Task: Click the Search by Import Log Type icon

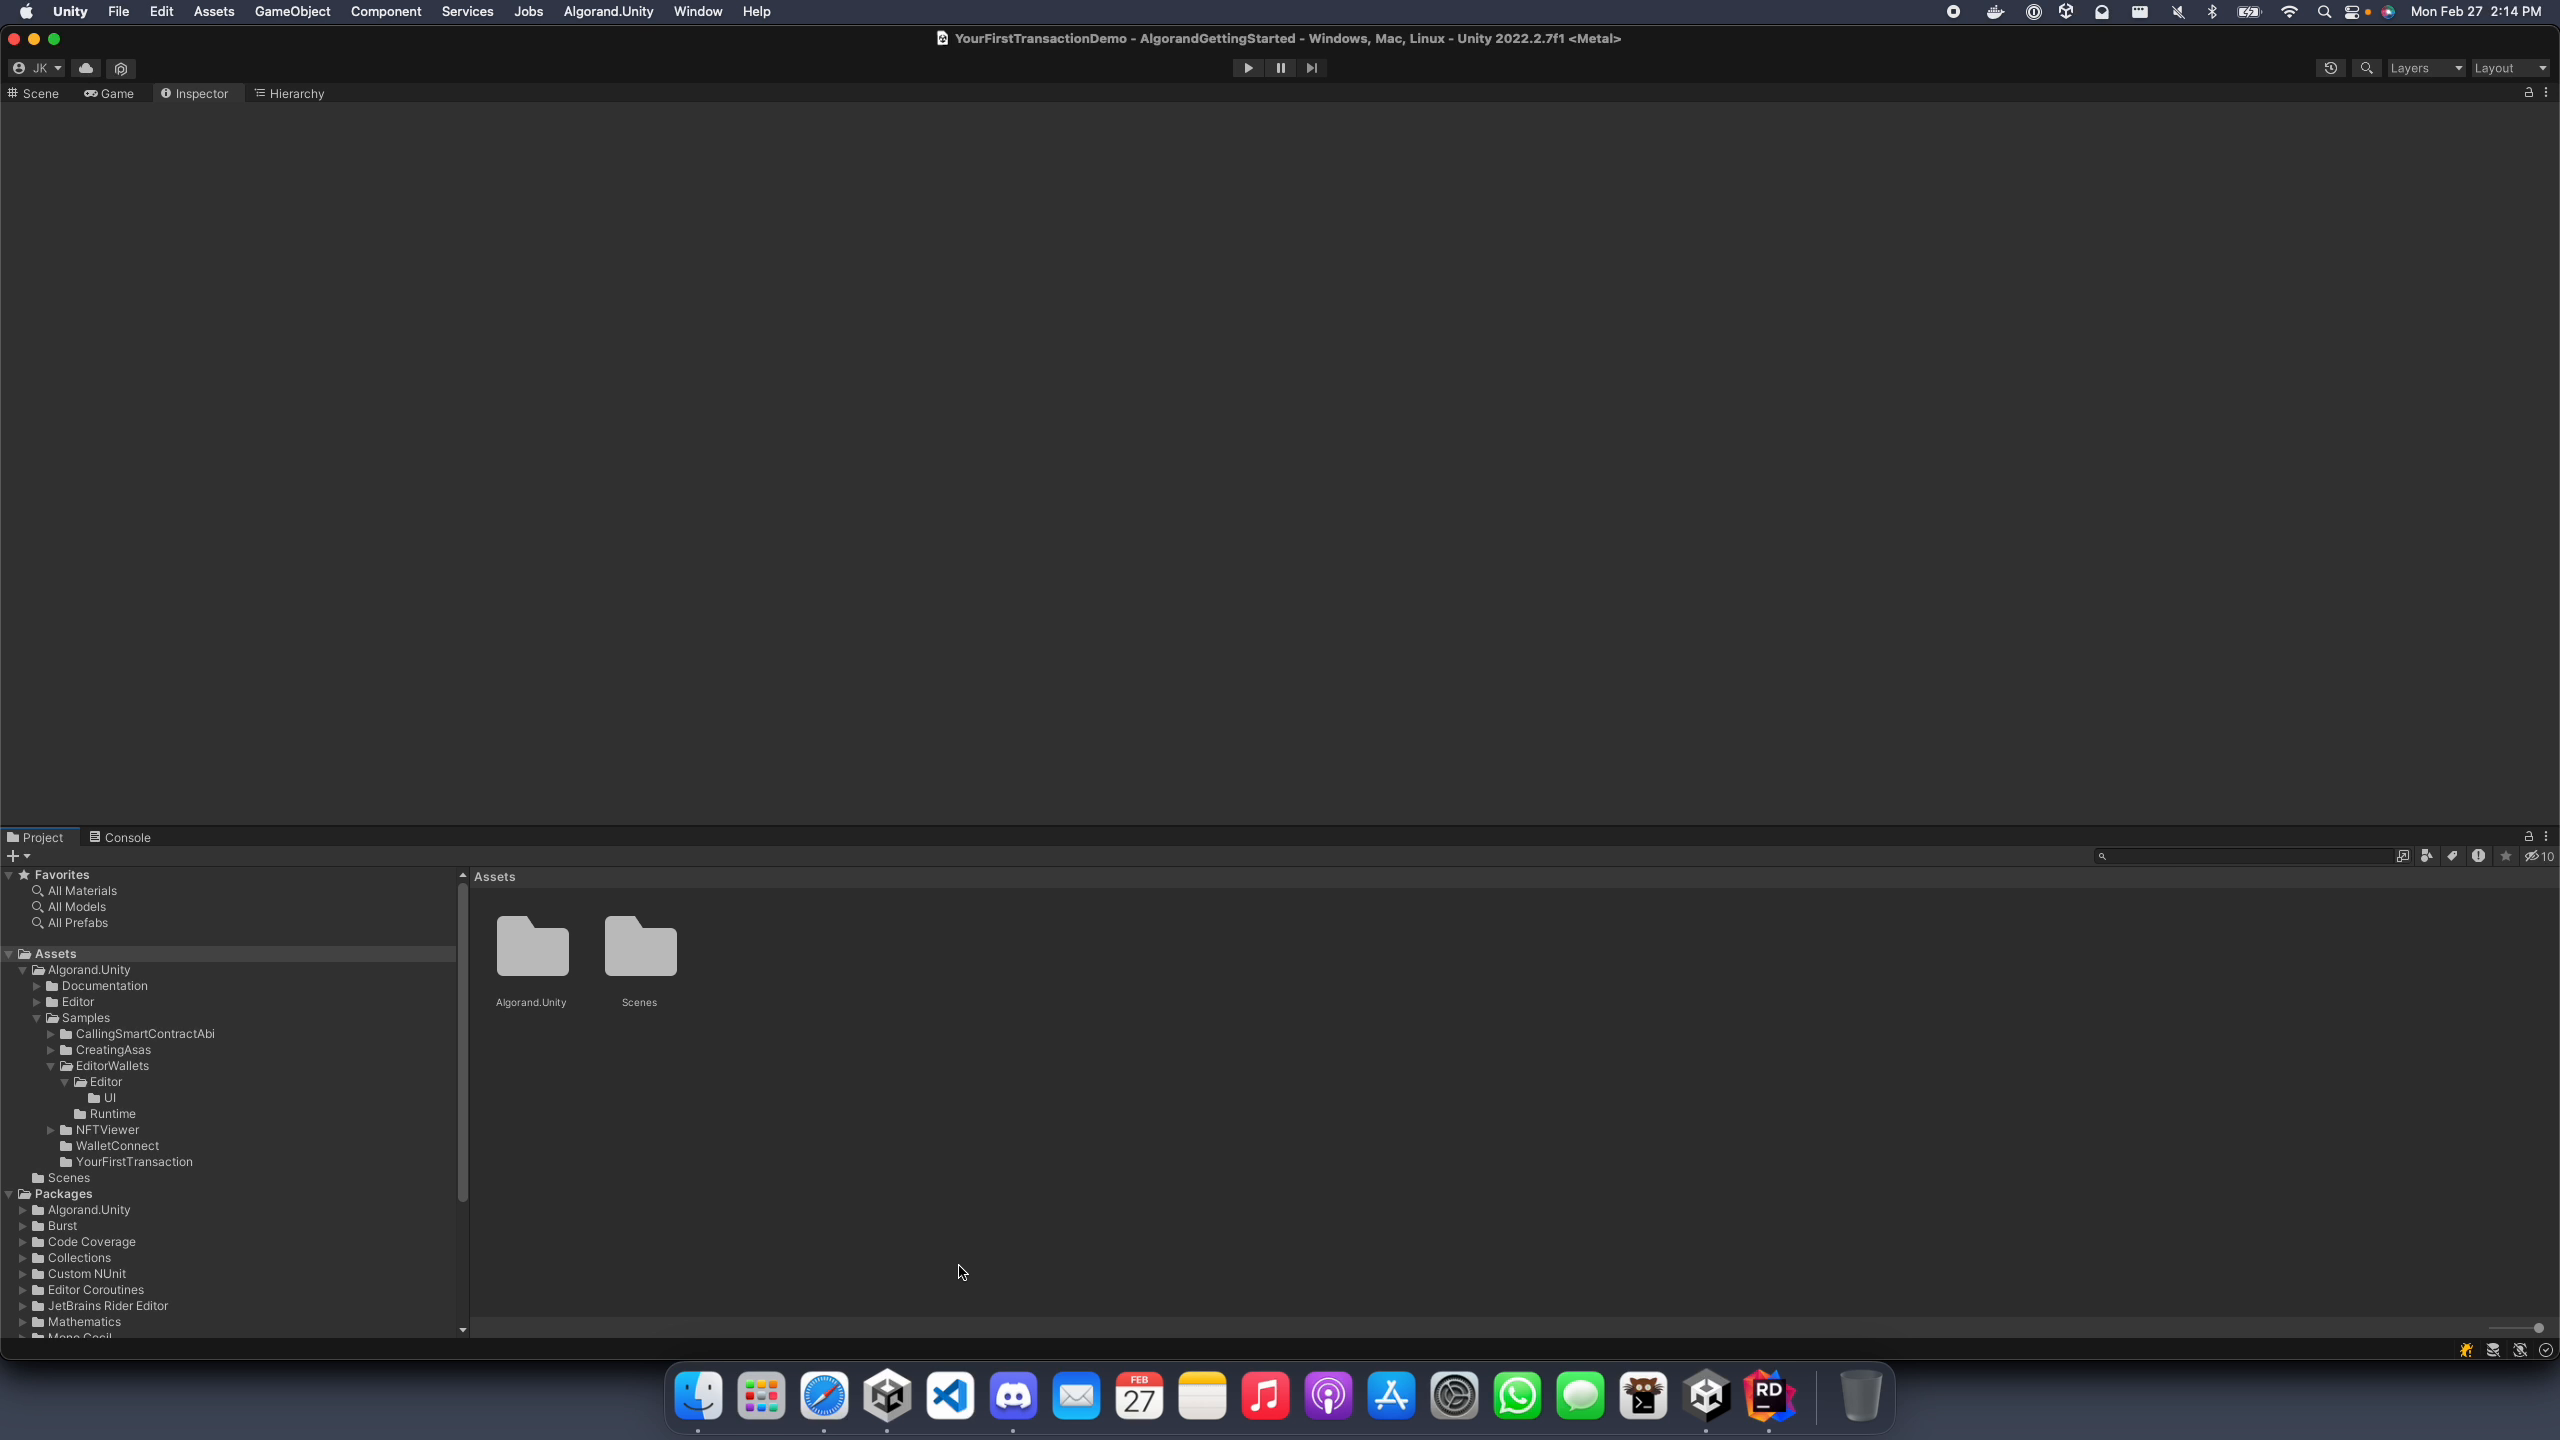Action: (2478, 856)
